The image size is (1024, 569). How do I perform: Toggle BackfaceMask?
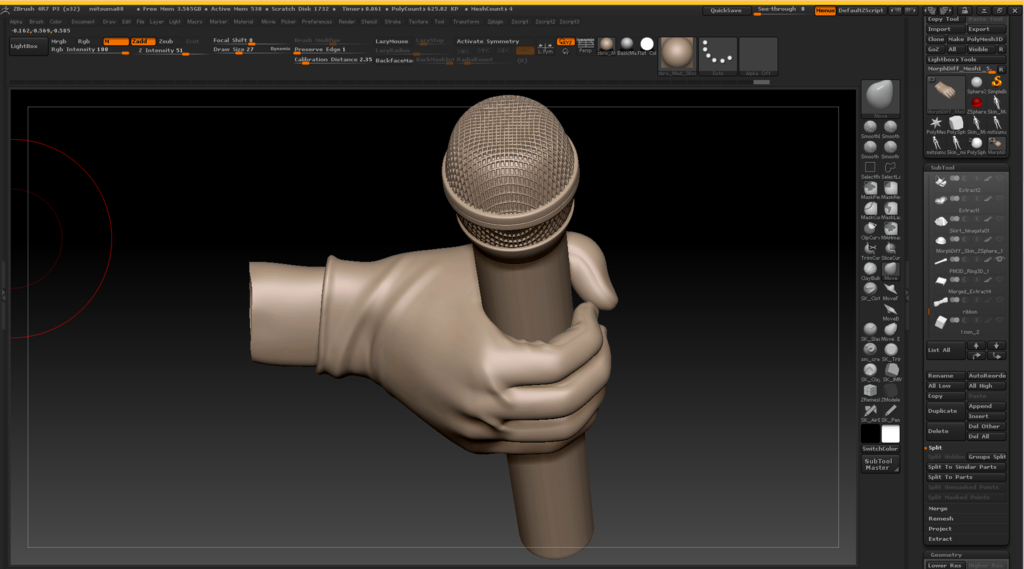click(x=394, y=60)
